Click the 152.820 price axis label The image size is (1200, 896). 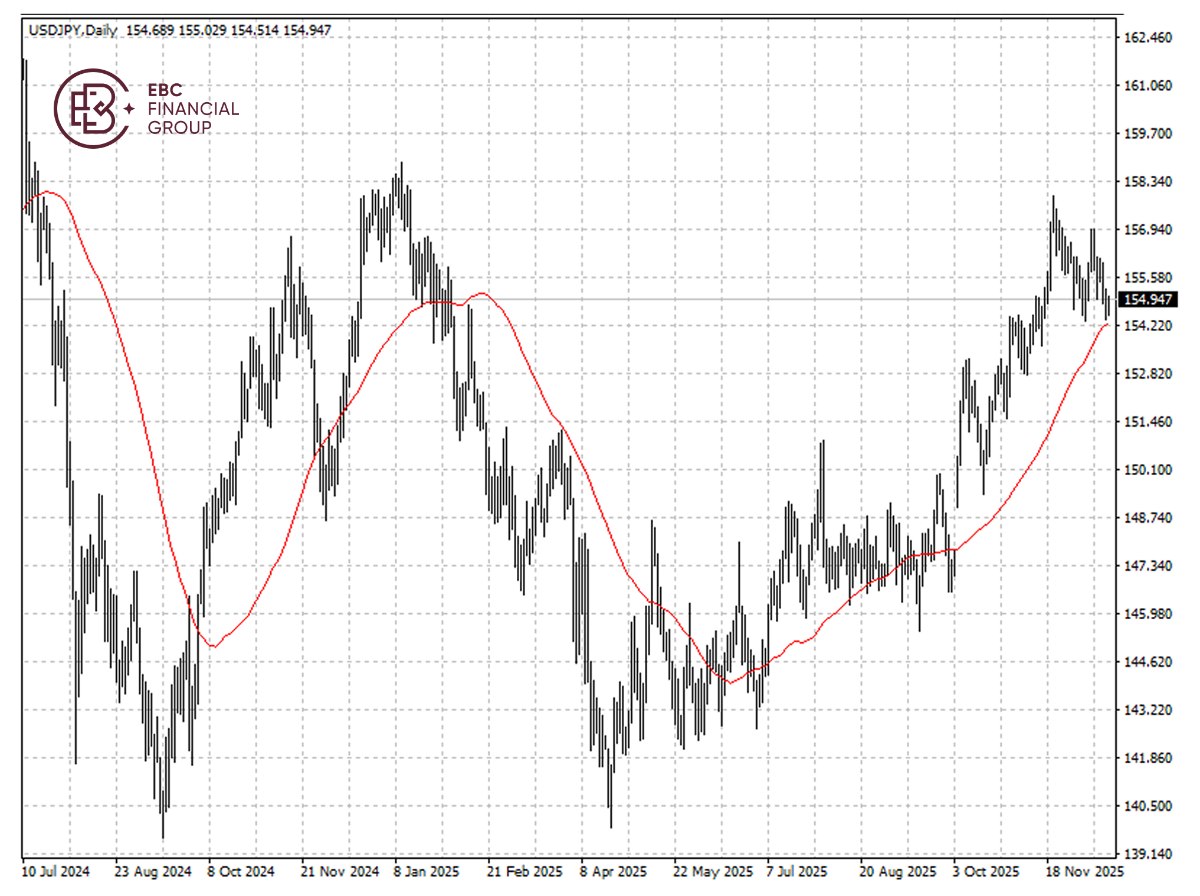tap(1148, 374)
